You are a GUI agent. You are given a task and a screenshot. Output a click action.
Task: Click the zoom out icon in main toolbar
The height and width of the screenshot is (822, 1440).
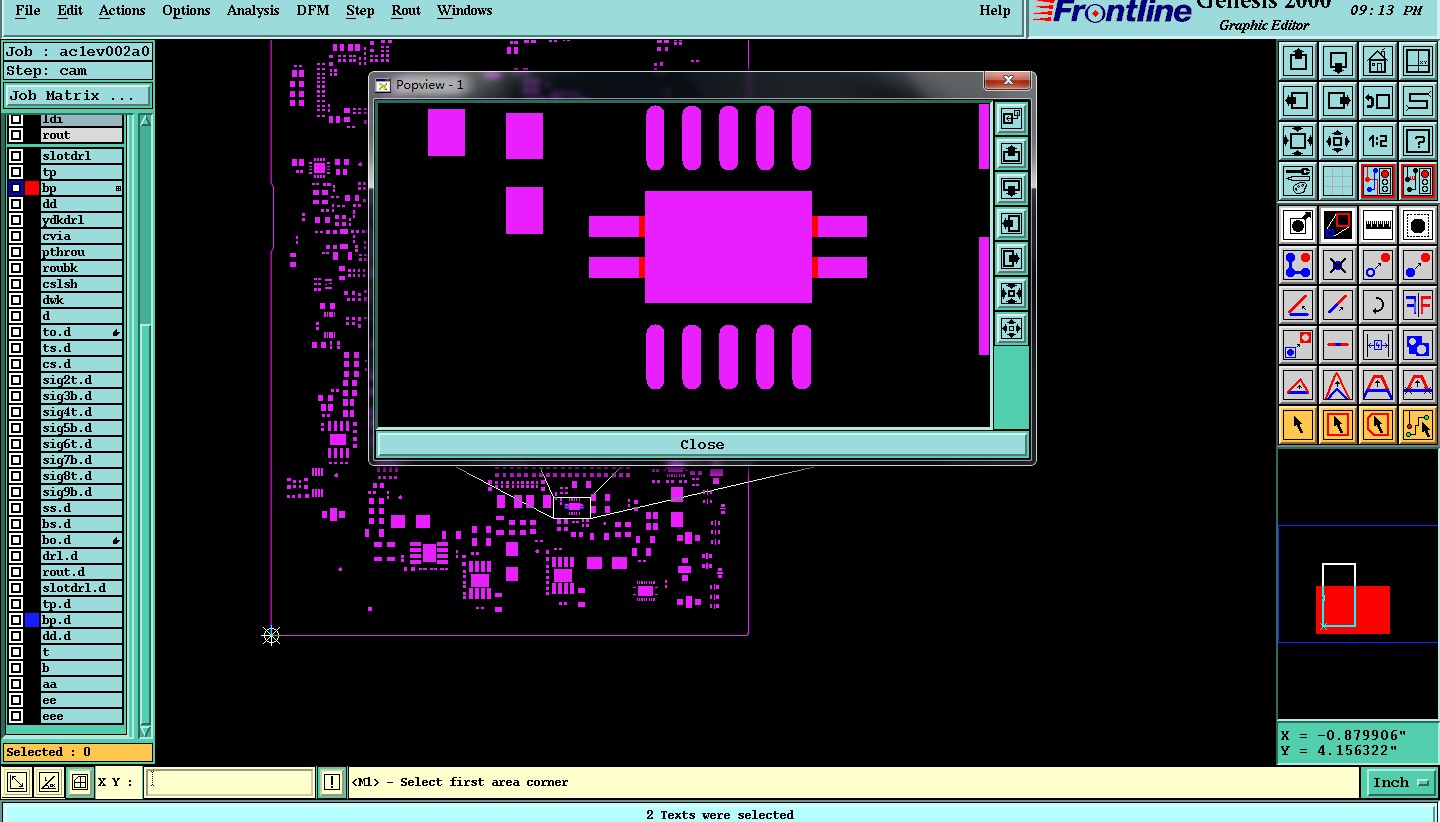tap(1338, 141)
